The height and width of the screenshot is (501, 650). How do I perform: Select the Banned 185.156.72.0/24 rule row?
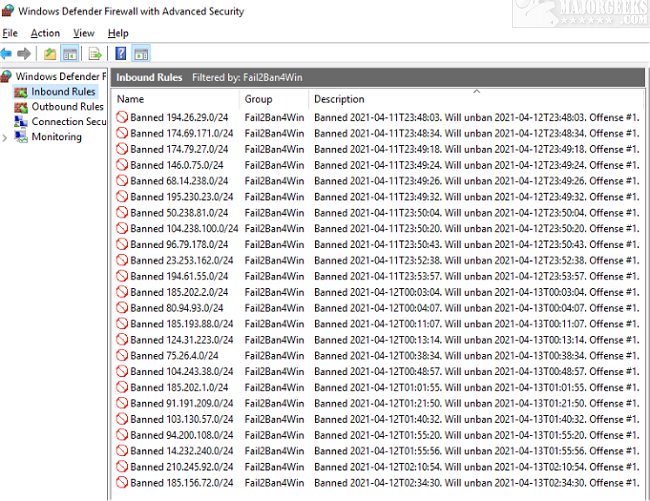point(176,483)
